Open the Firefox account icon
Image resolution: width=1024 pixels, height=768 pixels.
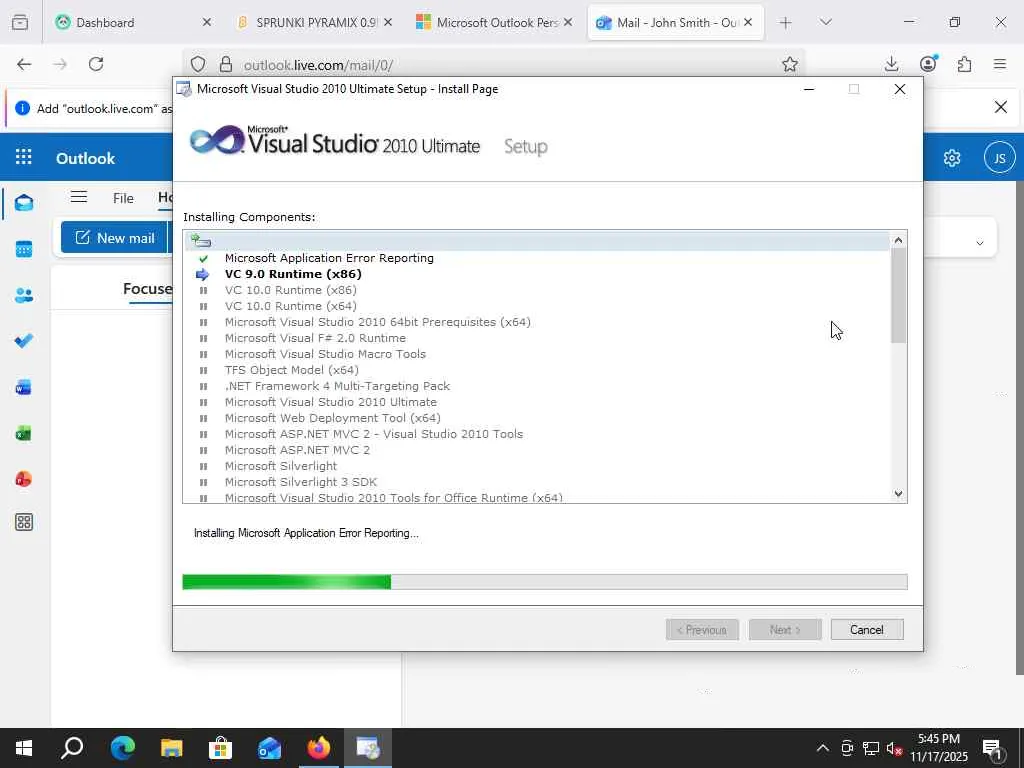[928, 63]
